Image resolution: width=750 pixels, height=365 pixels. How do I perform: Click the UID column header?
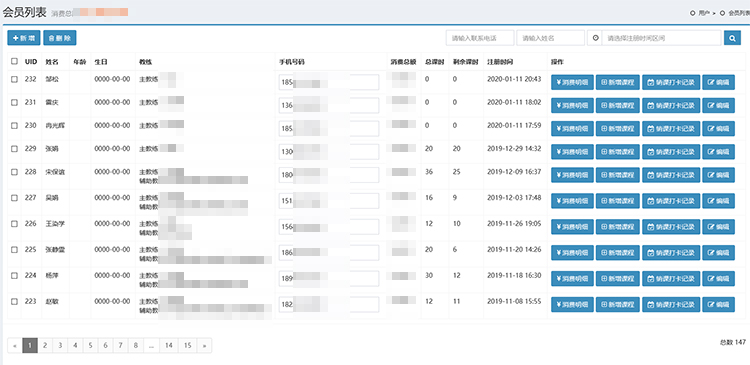click(x=31, y=62)
